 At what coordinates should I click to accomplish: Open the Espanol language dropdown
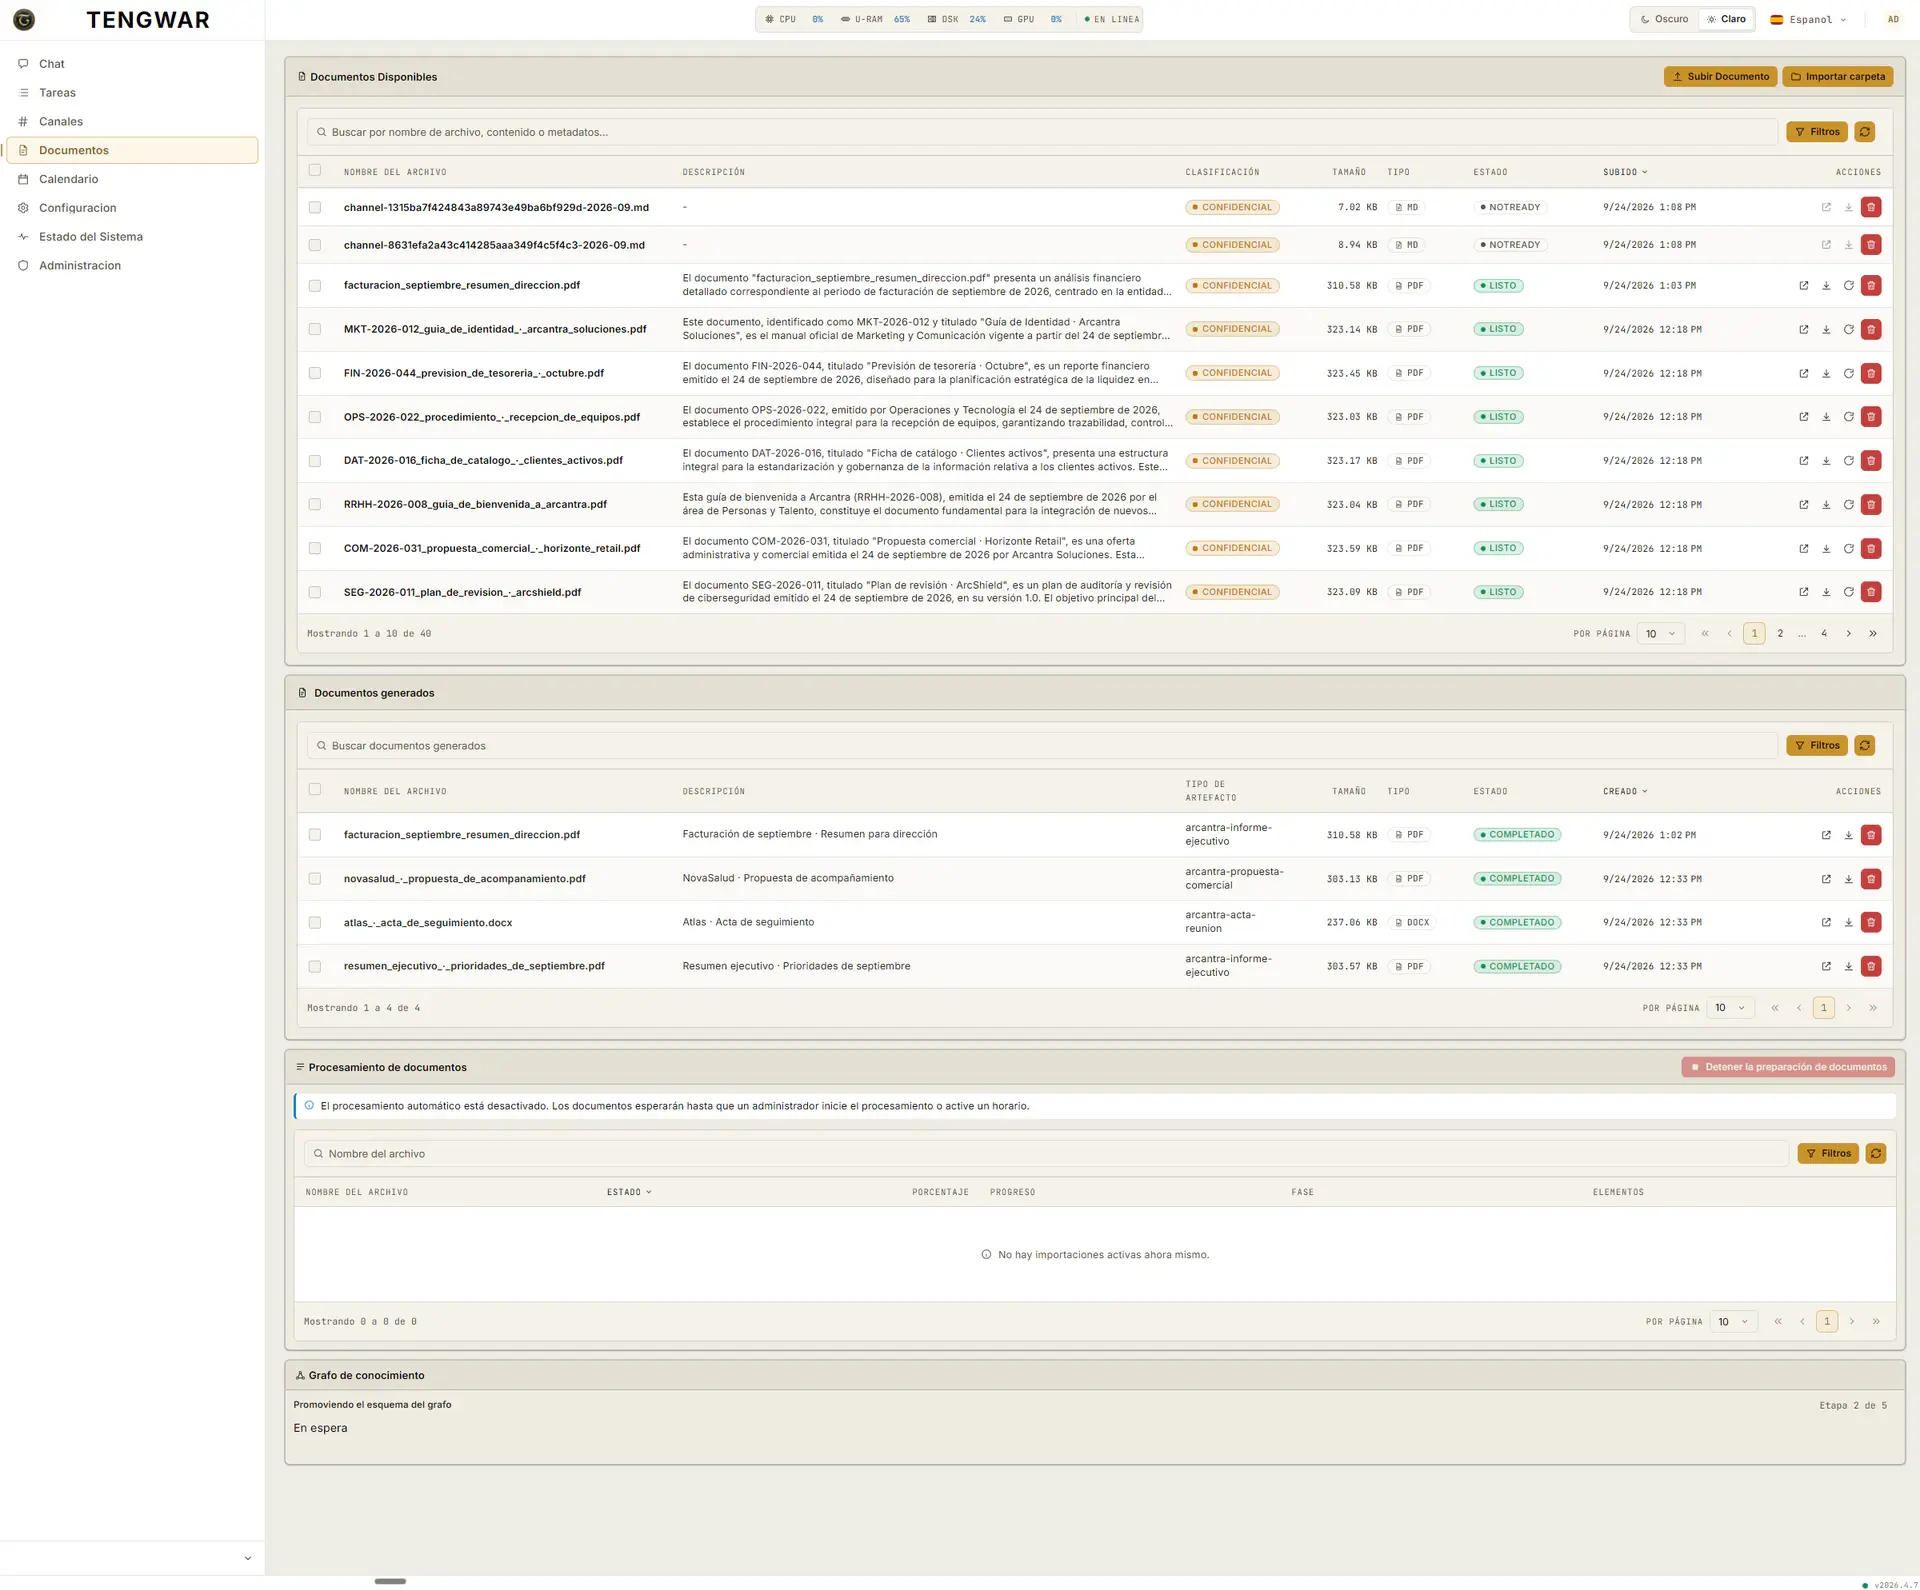[x=1808, y=19]
